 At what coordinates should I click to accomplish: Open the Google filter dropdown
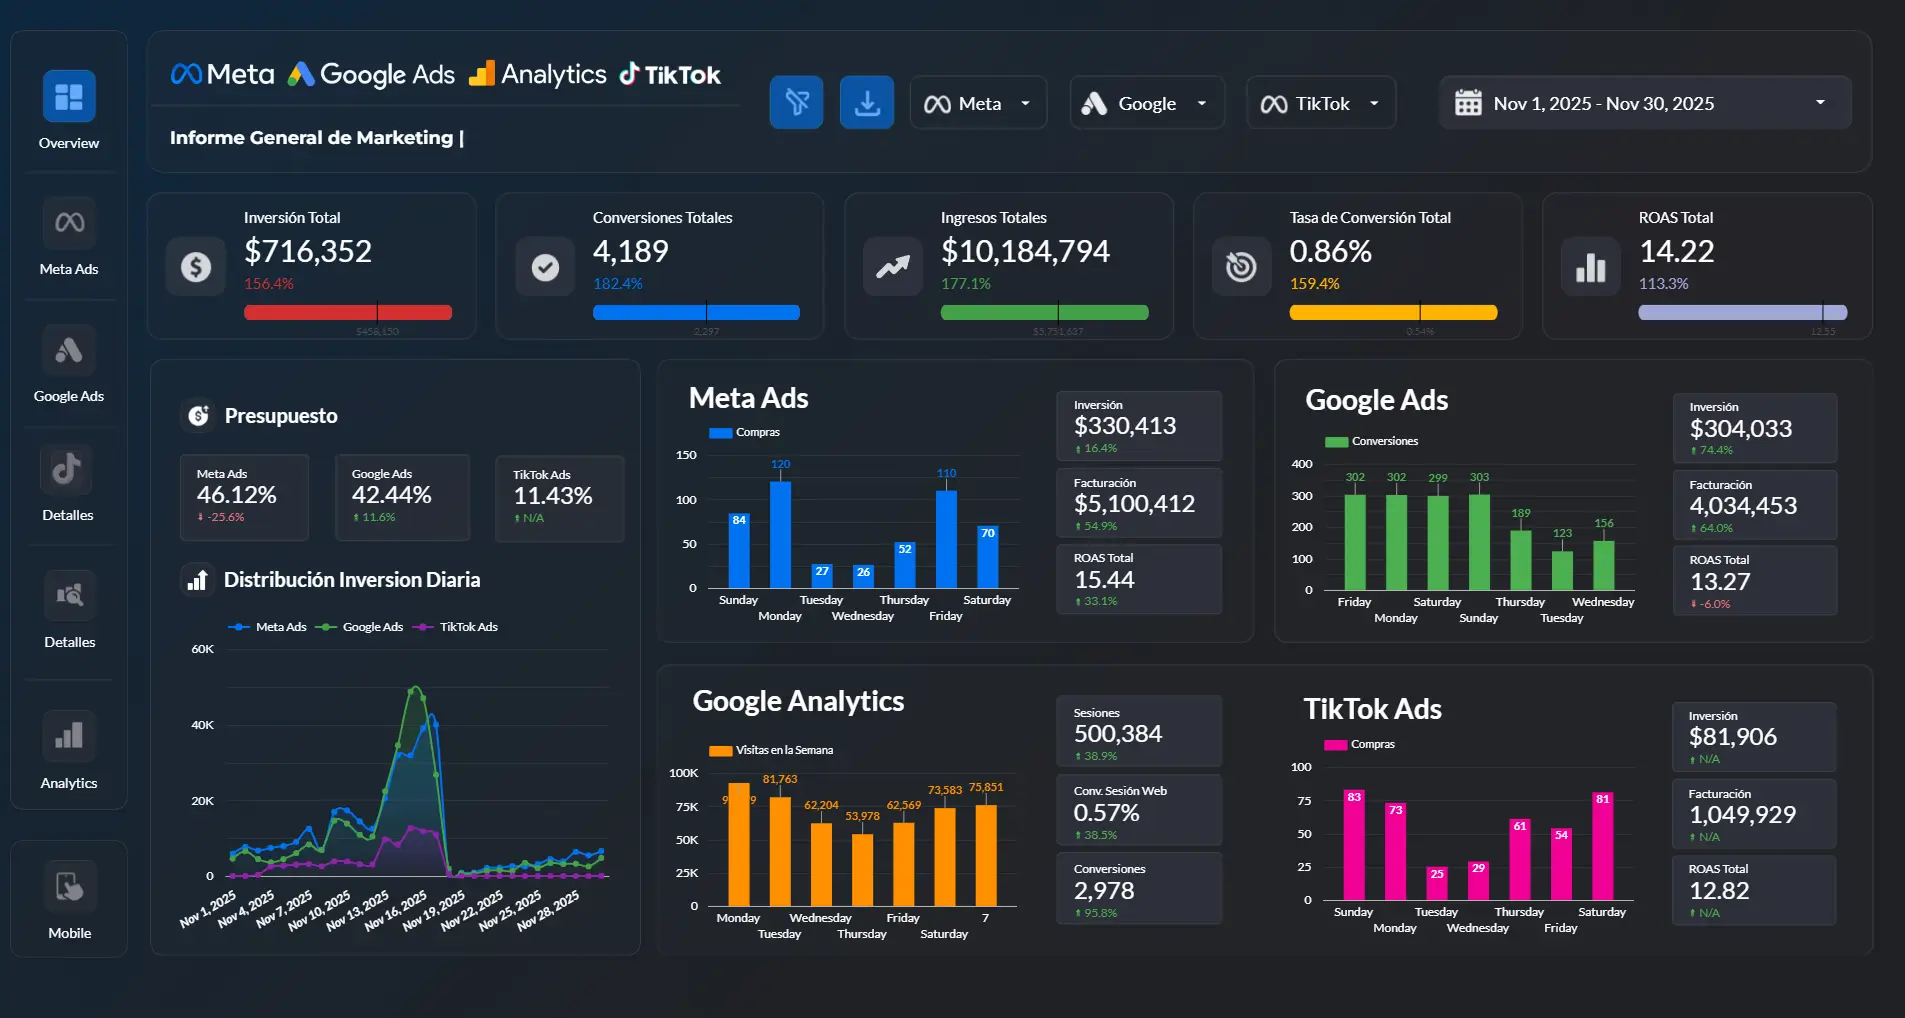coord(1147,103)
